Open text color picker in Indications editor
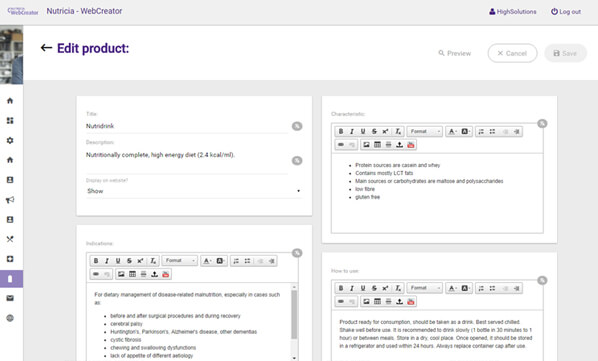Viewport: 598px width, 361px height. (207, 261)
